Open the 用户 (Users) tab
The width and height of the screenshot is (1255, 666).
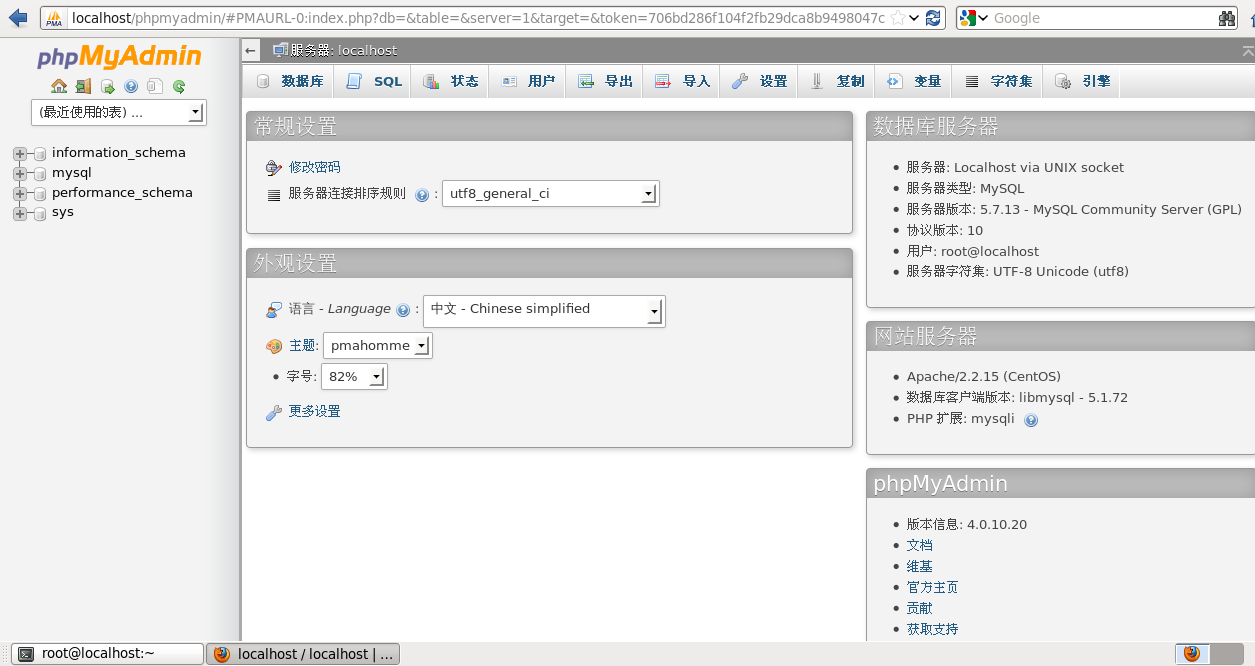528,82
